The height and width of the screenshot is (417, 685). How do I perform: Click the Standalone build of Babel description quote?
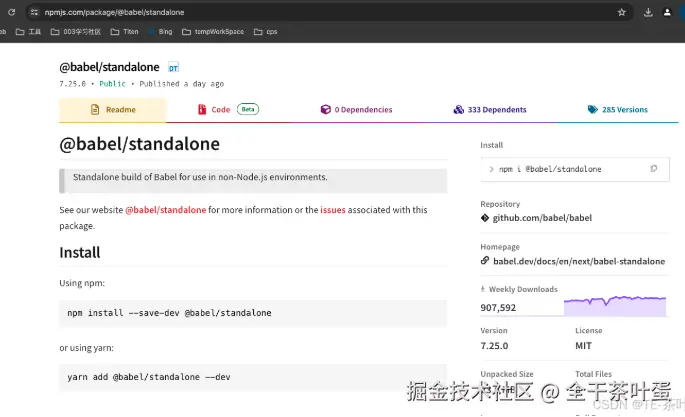pyautogui.click(x=253, y=181)
